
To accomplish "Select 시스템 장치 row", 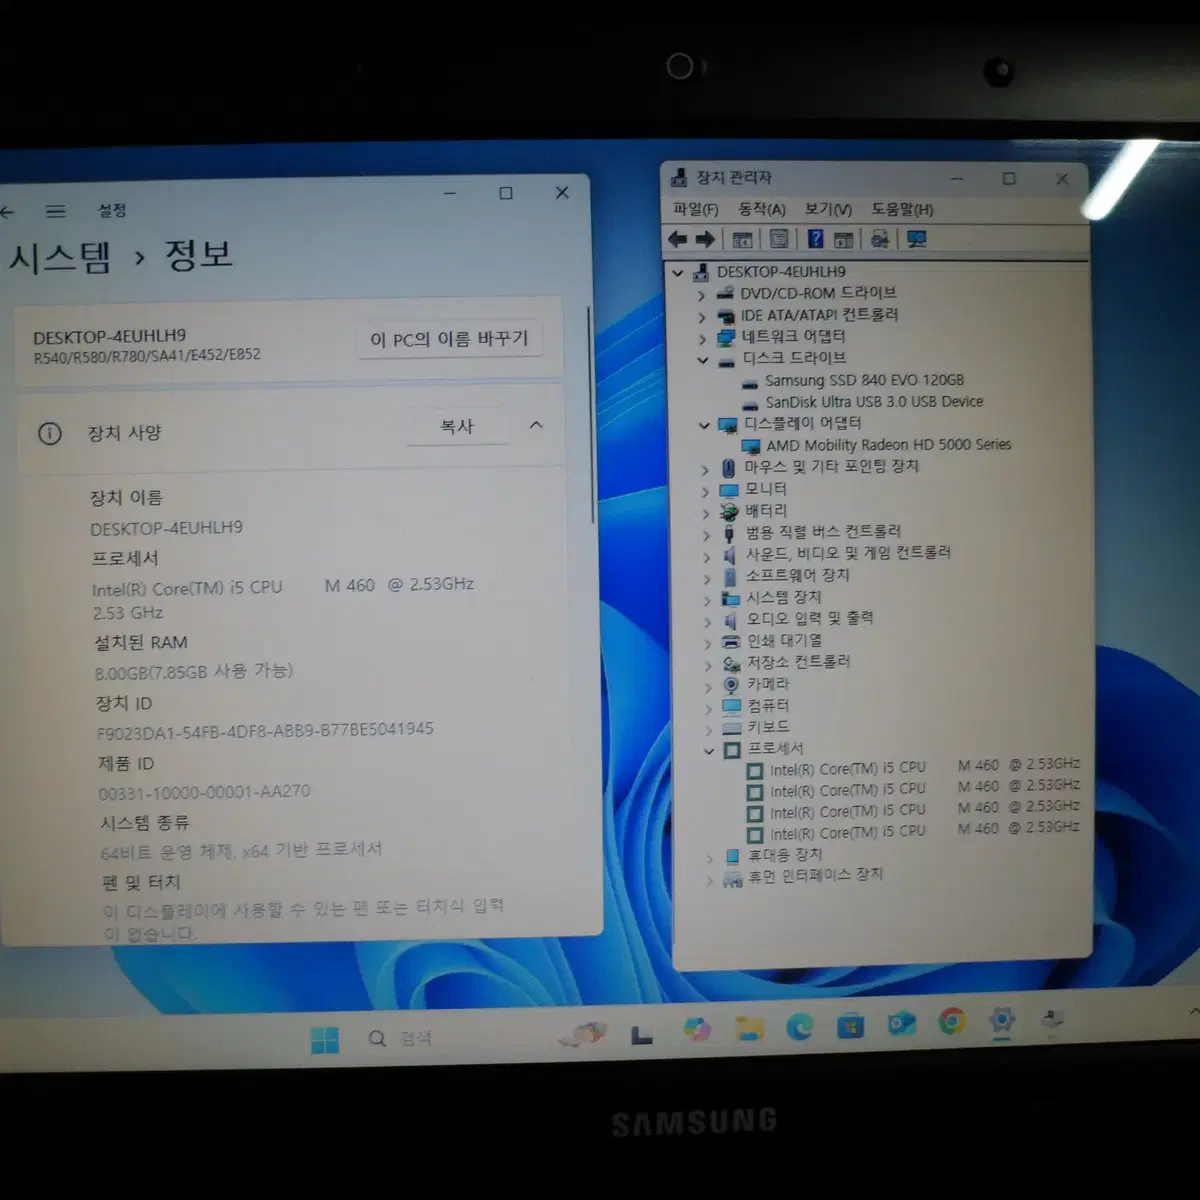I will coord(784,597).
